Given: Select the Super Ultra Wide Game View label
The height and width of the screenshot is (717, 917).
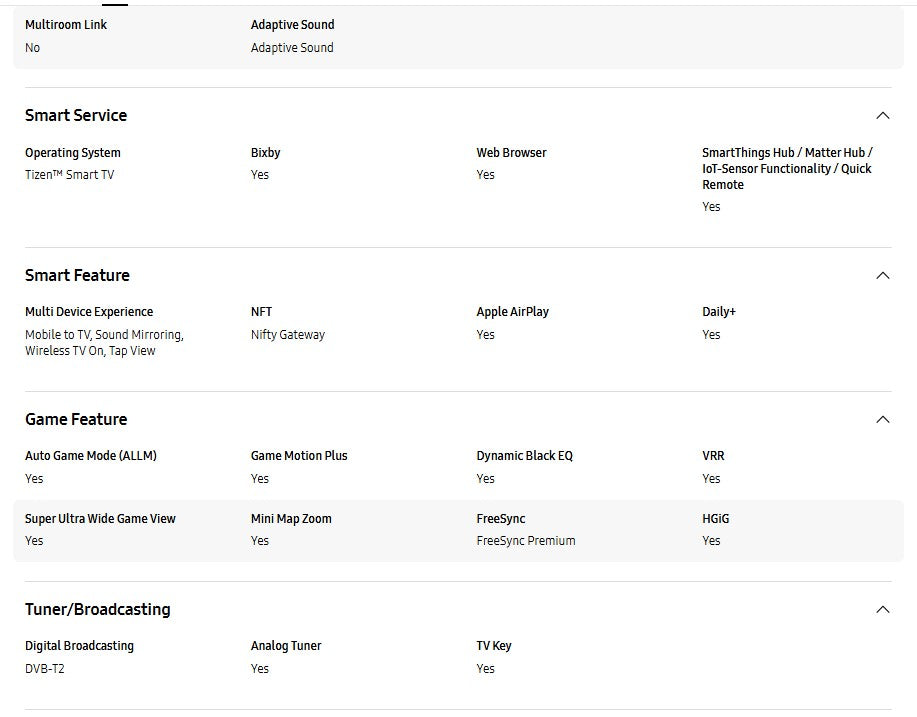Looking at the screenshot, I should (x=100, y=519).
